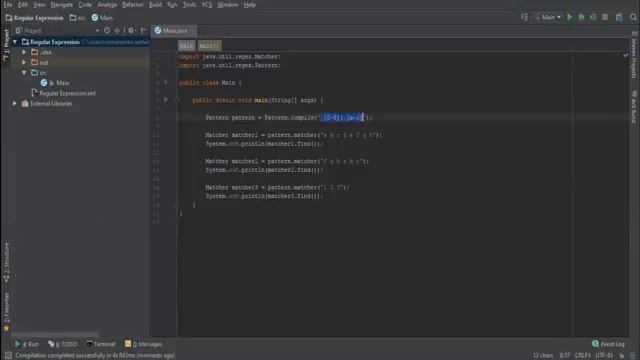Hide the Project panel with hide icon

(x=143, y=31)
